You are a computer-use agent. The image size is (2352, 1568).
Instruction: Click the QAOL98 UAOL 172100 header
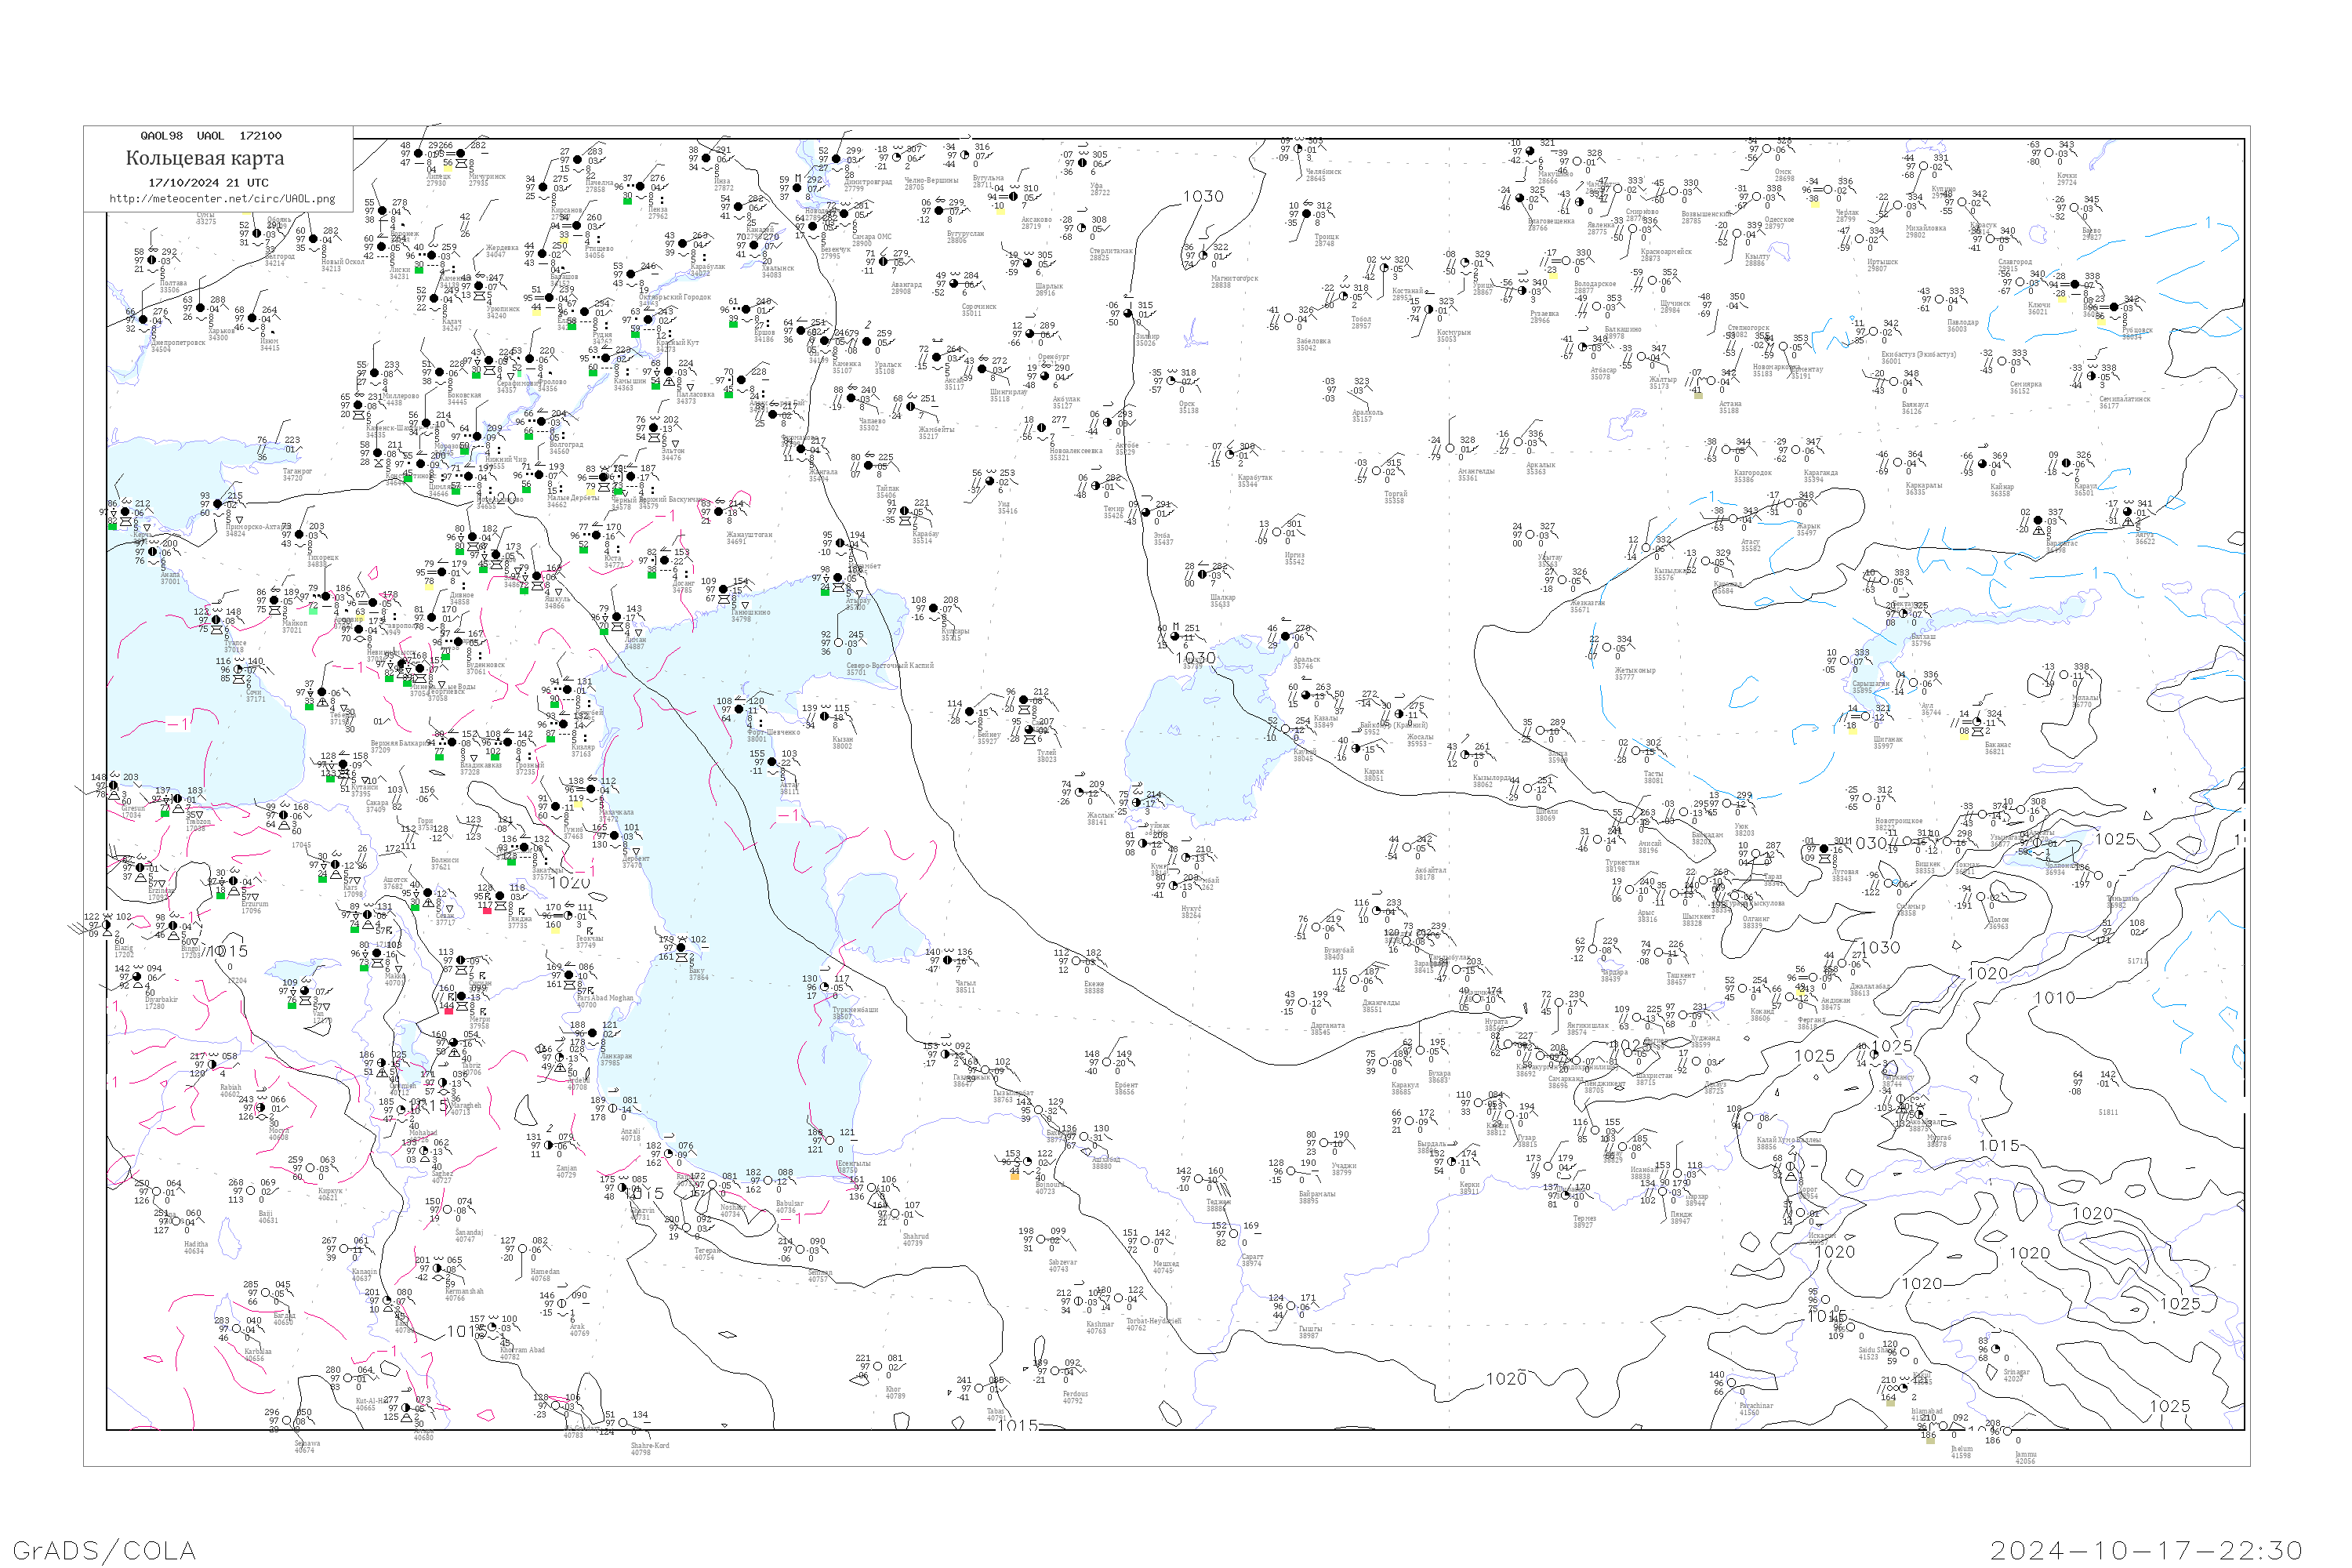pos(211,136)
